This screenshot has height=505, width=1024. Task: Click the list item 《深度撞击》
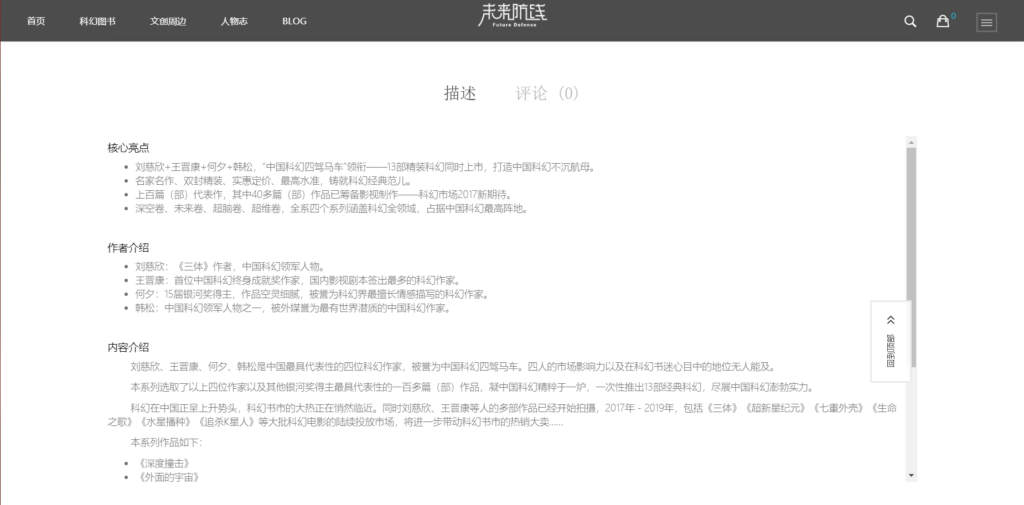164,463
